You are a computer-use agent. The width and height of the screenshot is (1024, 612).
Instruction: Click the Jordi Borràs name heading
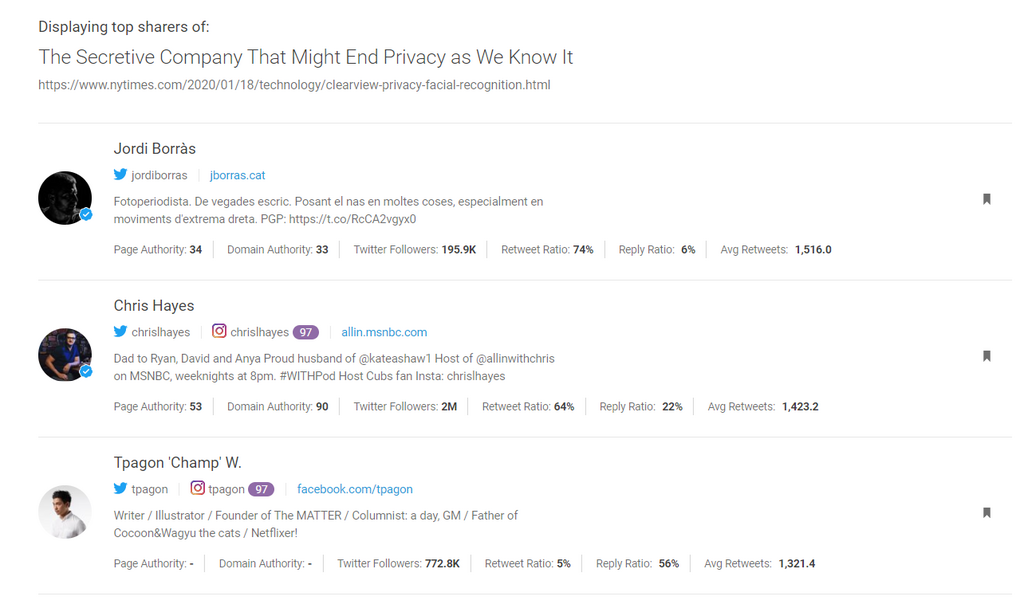click(155, 149)
